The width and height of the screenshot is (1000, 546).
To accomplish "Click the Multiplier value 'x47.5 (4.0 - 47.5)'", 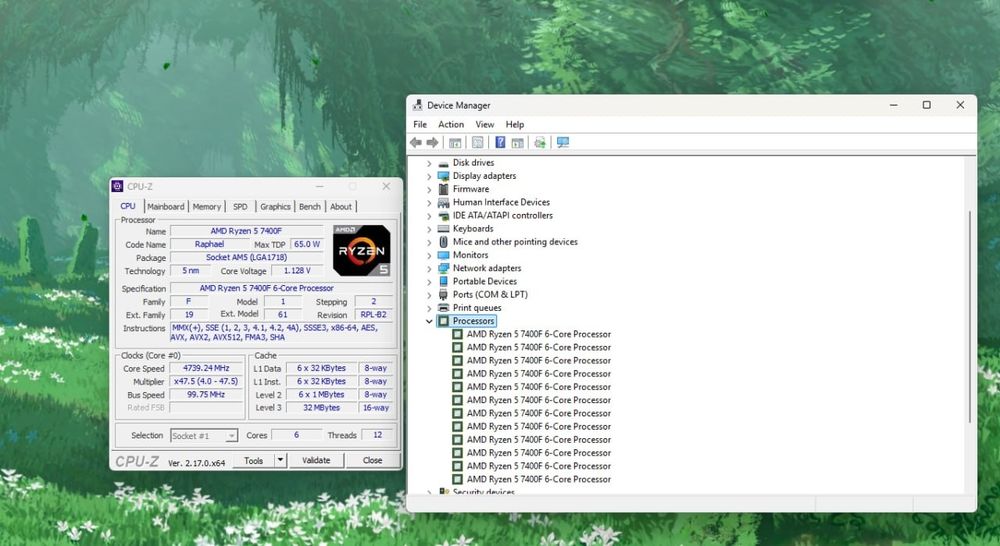I will click(x=207, y=381).
